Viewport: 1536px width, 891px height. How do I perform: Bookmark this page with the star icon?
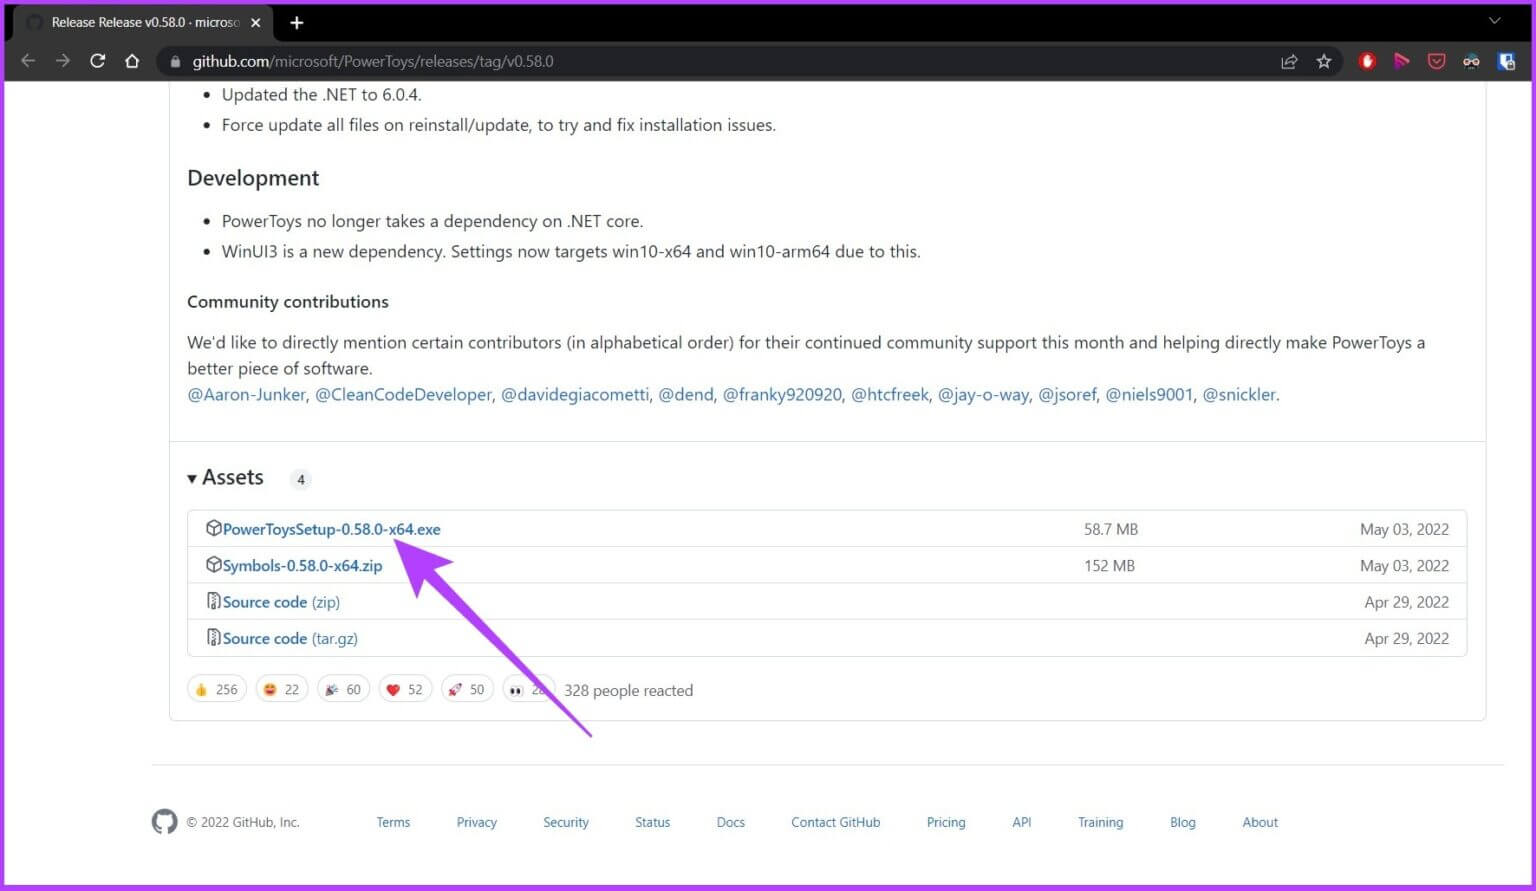pyautogui.click(x=1324, y=61)
